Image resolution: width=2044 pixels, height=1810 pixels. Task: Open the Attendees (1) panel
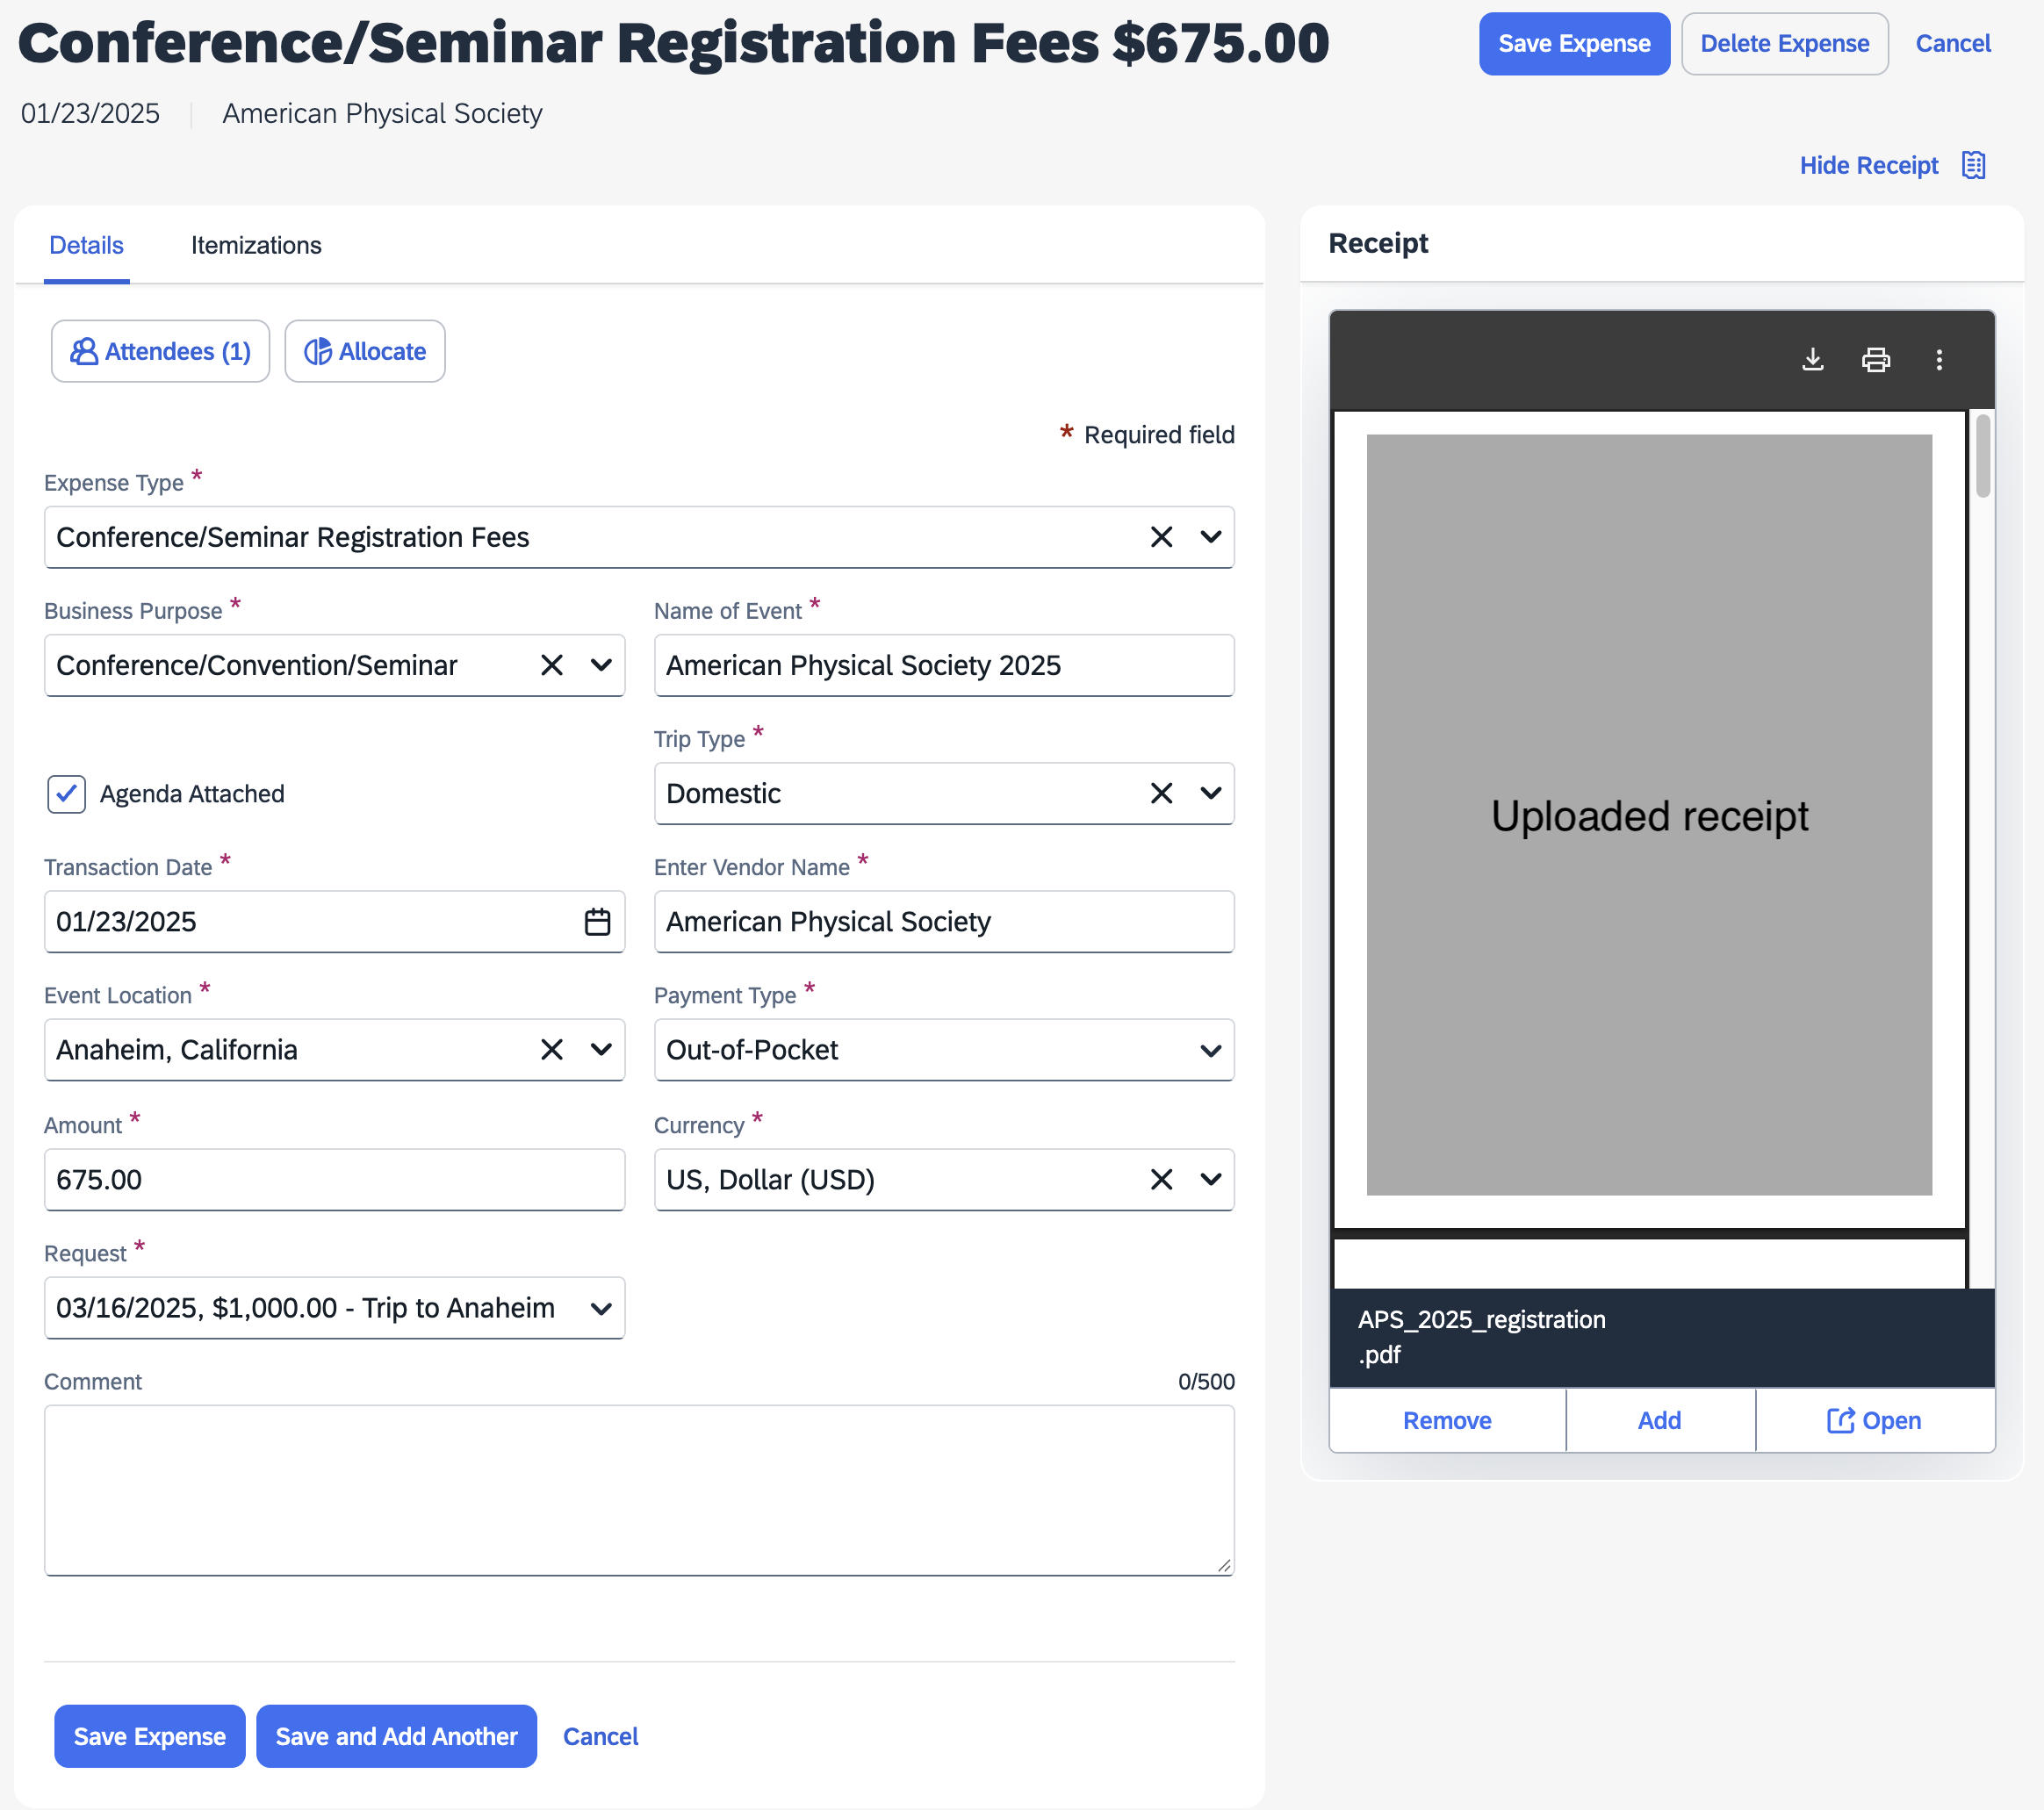(160, 351)
